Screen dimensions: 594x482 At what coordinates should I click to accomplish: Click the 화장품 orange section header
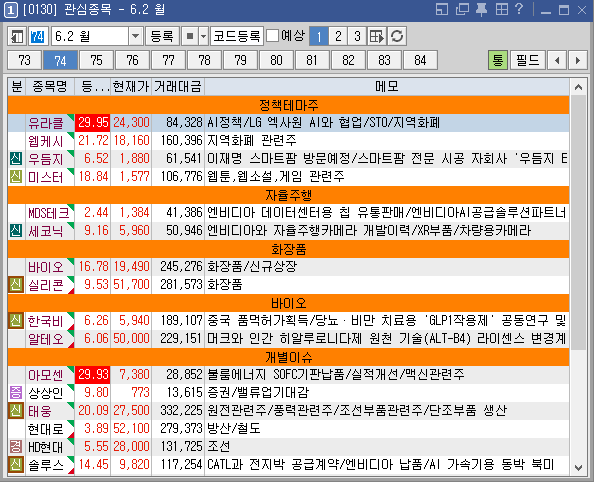click(x=288, y=249)
